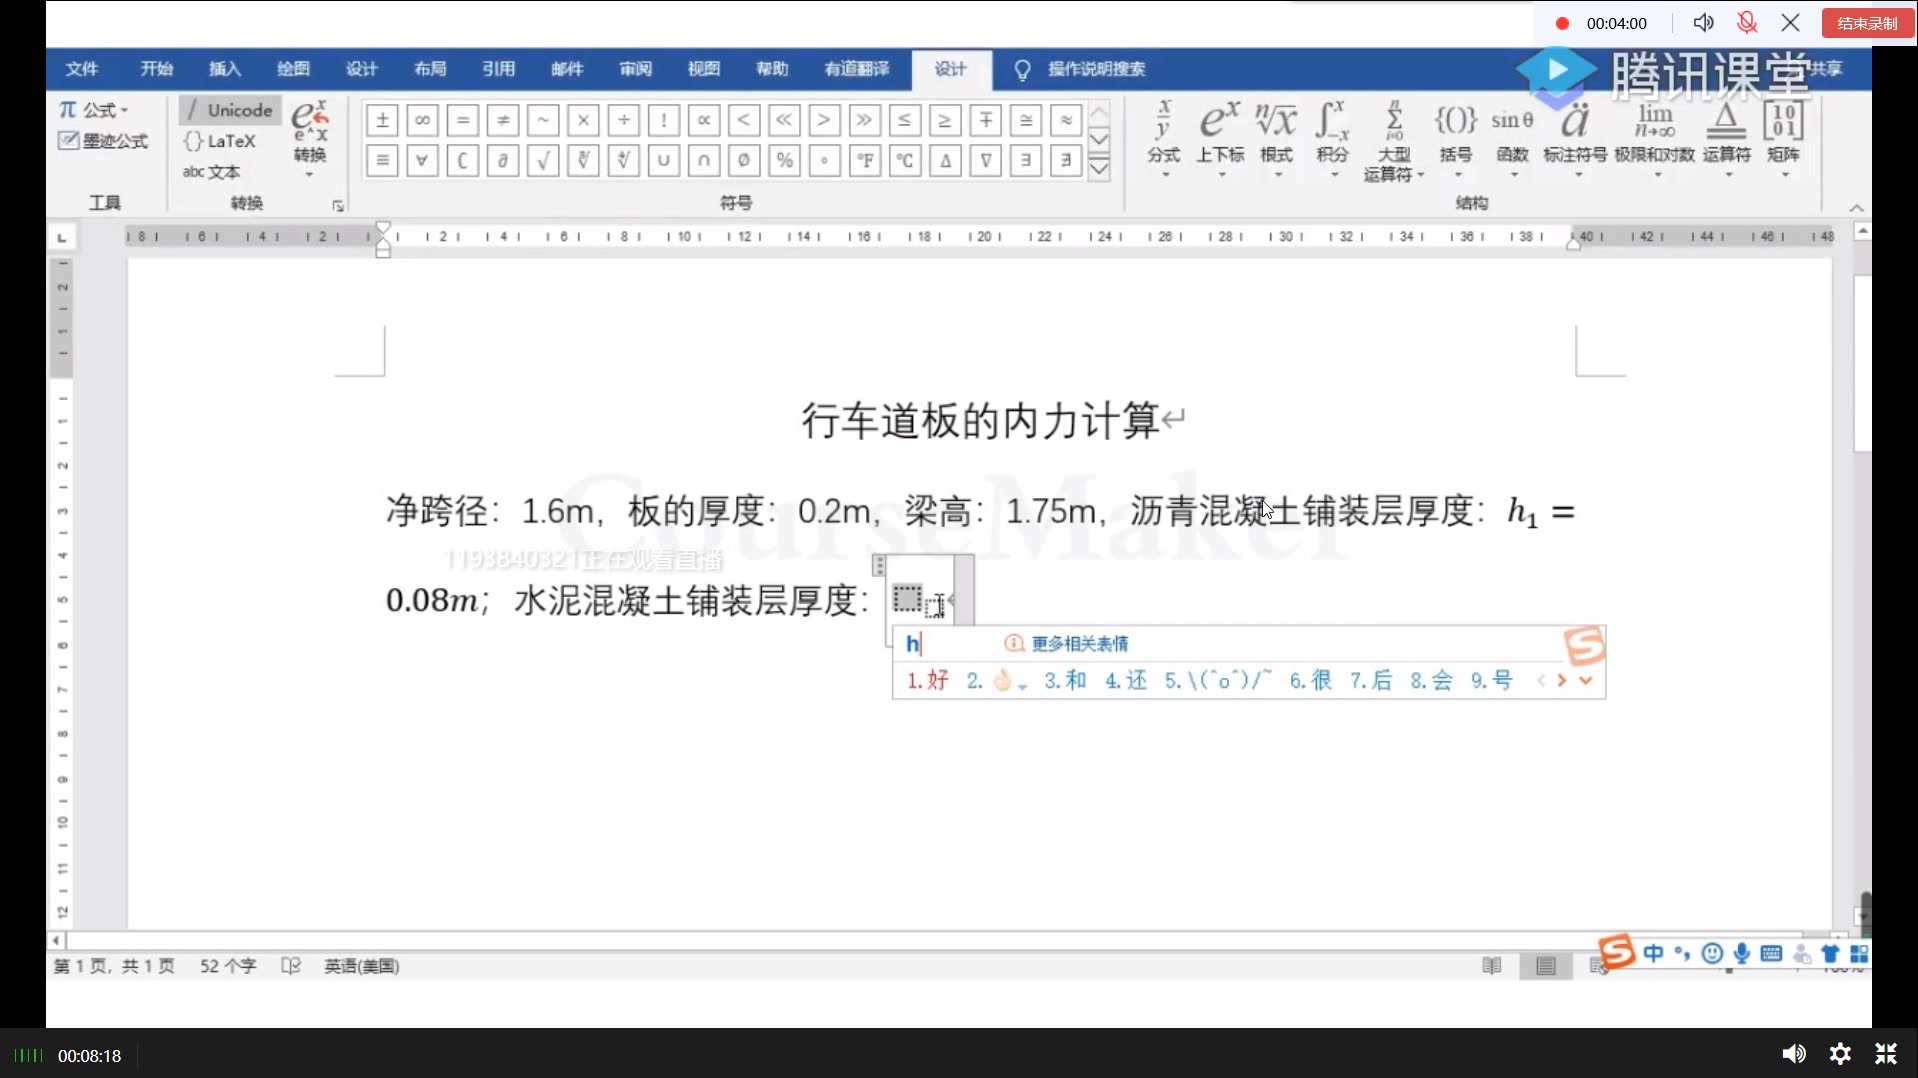Insert the partial differential symbol

tap(503, 160)
